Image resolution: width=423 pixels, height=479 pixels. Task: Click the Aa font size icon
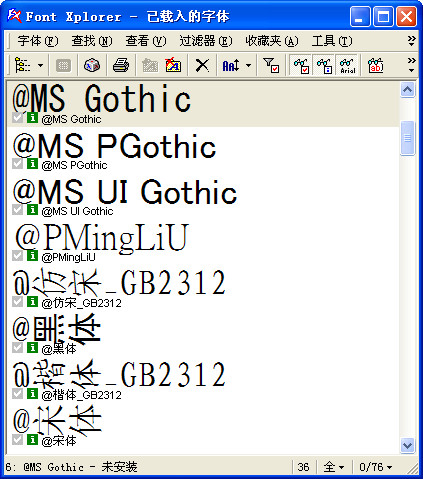pos(231,65)
